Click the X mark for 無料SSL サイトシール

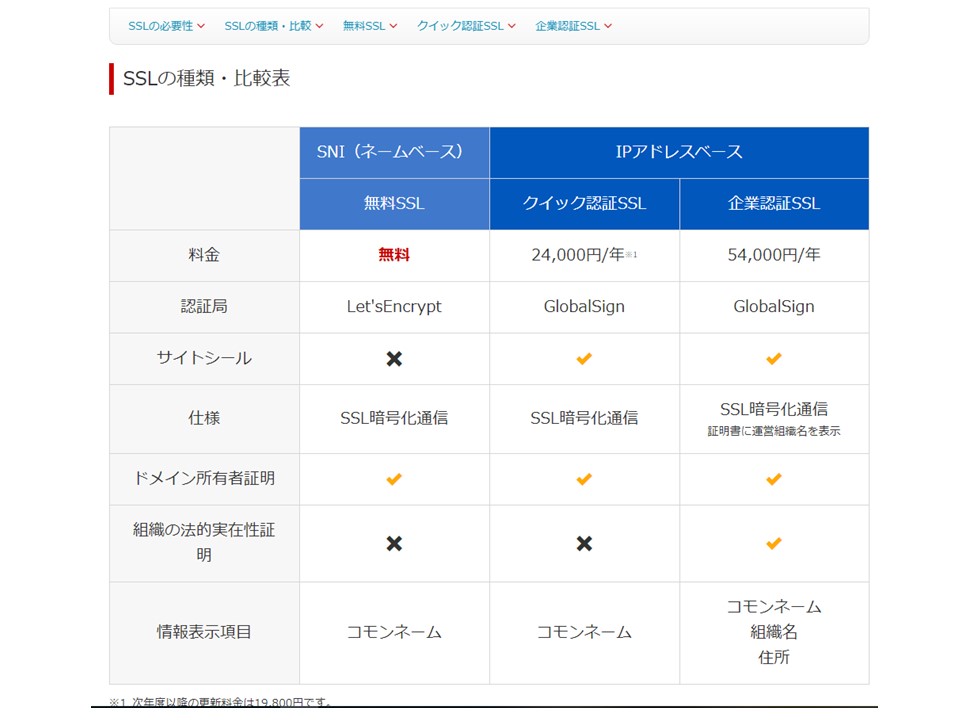pyautogui.click(x=394, y=359)
